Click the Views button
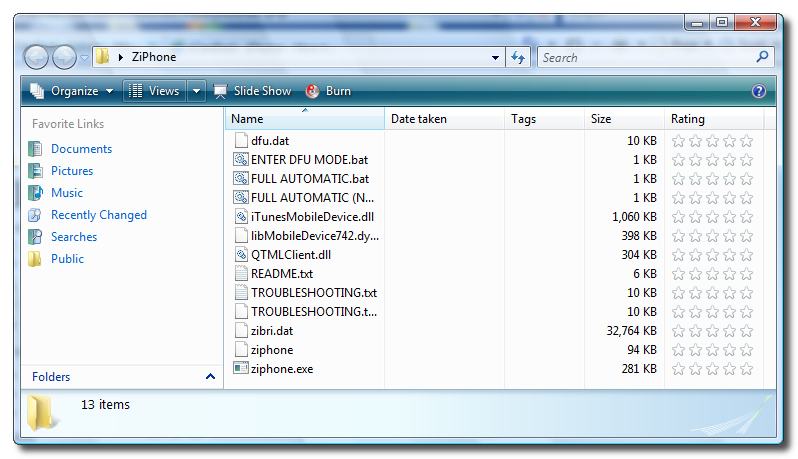 point(154,91)
